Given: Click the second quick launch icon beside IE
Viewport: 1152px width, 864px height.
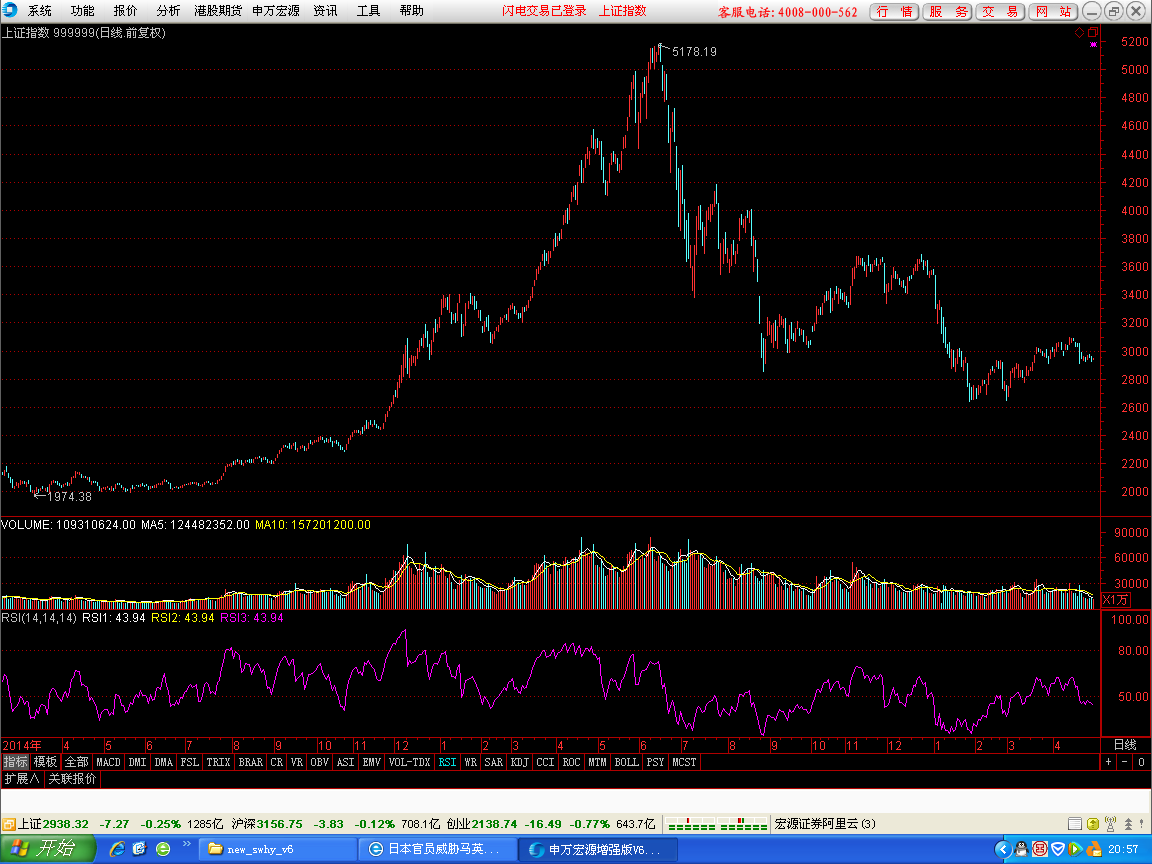Looking at the screenshot, I should coord(140,849).
